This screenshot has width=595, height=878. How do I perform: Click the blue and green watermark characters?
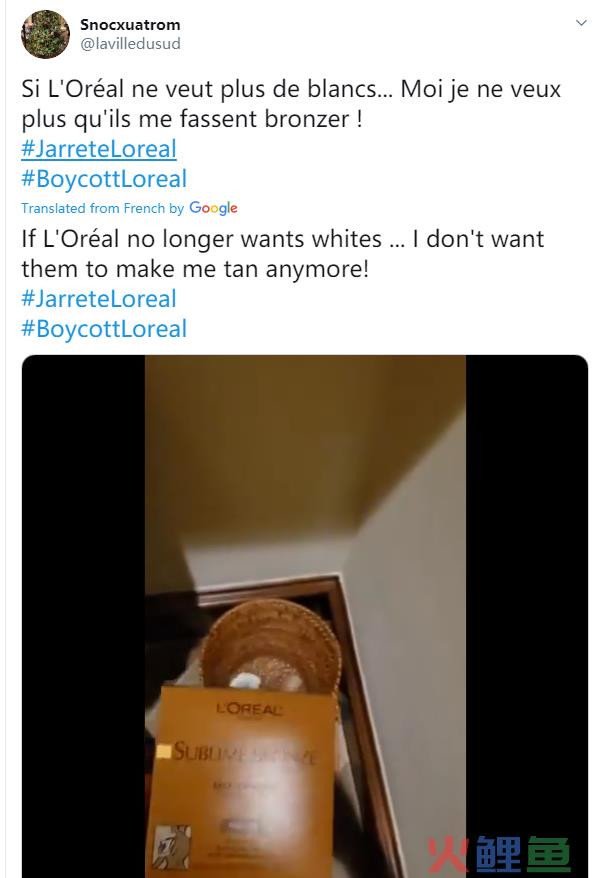(x=522, y=856)
